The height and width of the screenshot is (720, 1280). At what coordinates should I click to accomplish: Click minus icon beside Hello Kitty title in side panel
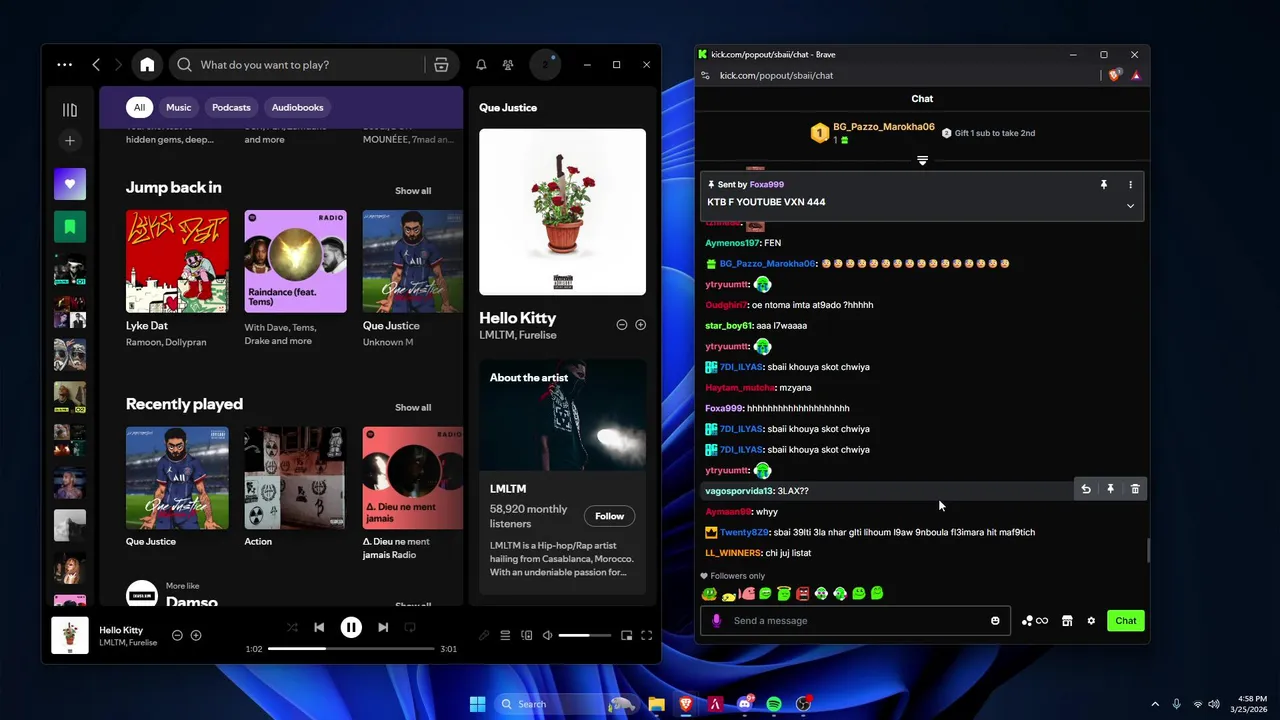click(622, 325)
